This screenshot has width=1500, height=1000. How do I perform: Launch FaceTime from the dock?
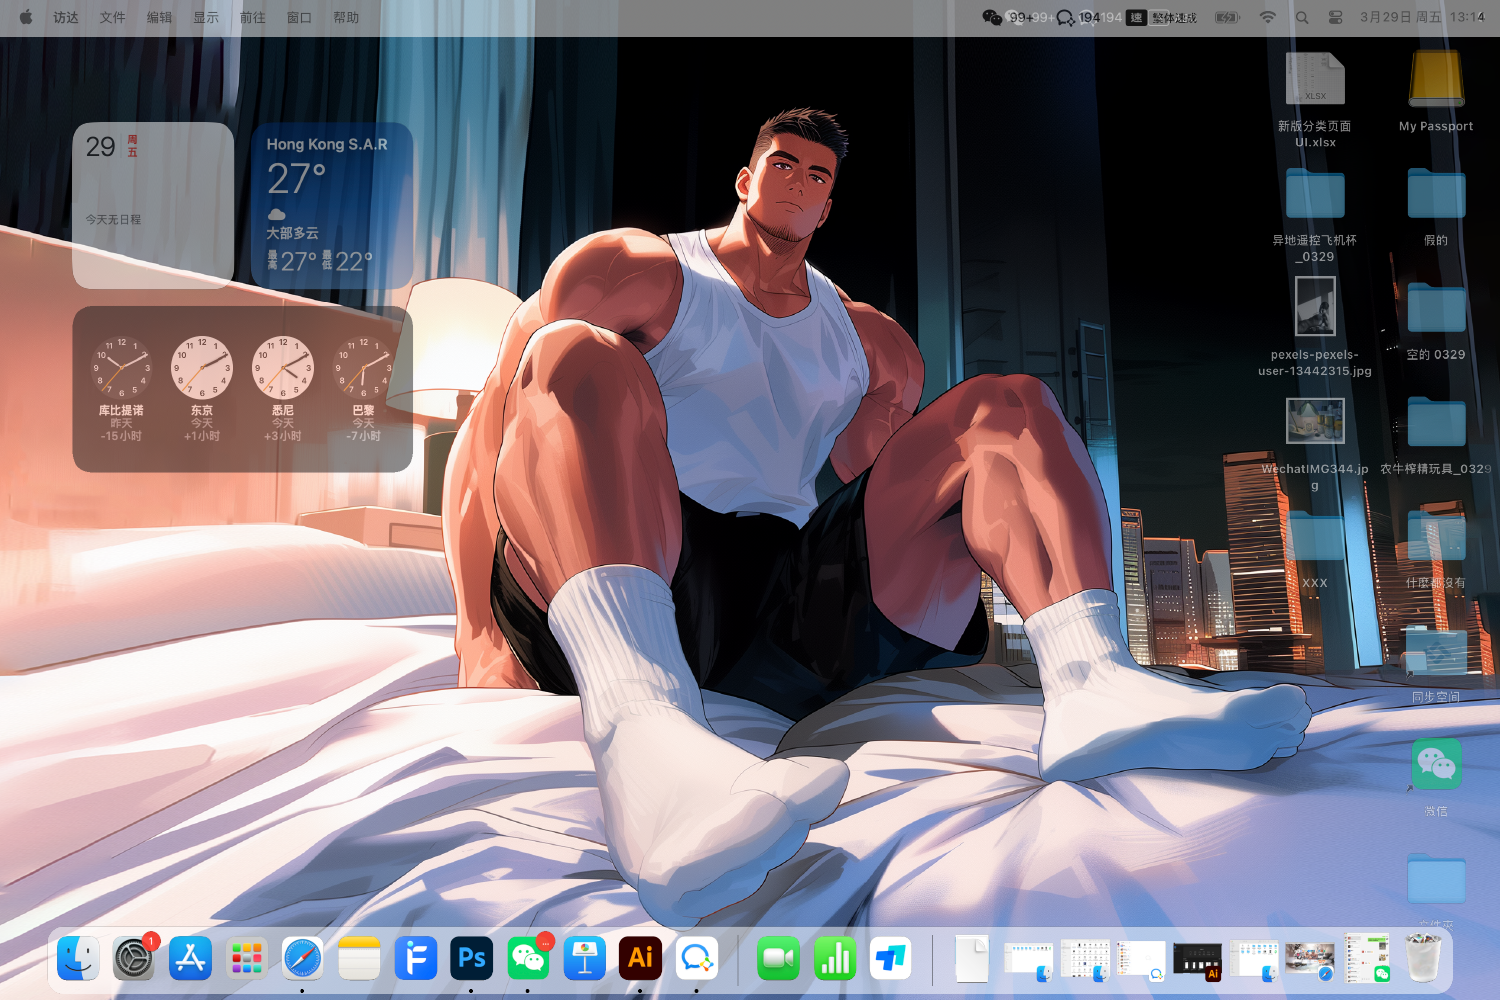pyautogui.click(x=778, y=959)
